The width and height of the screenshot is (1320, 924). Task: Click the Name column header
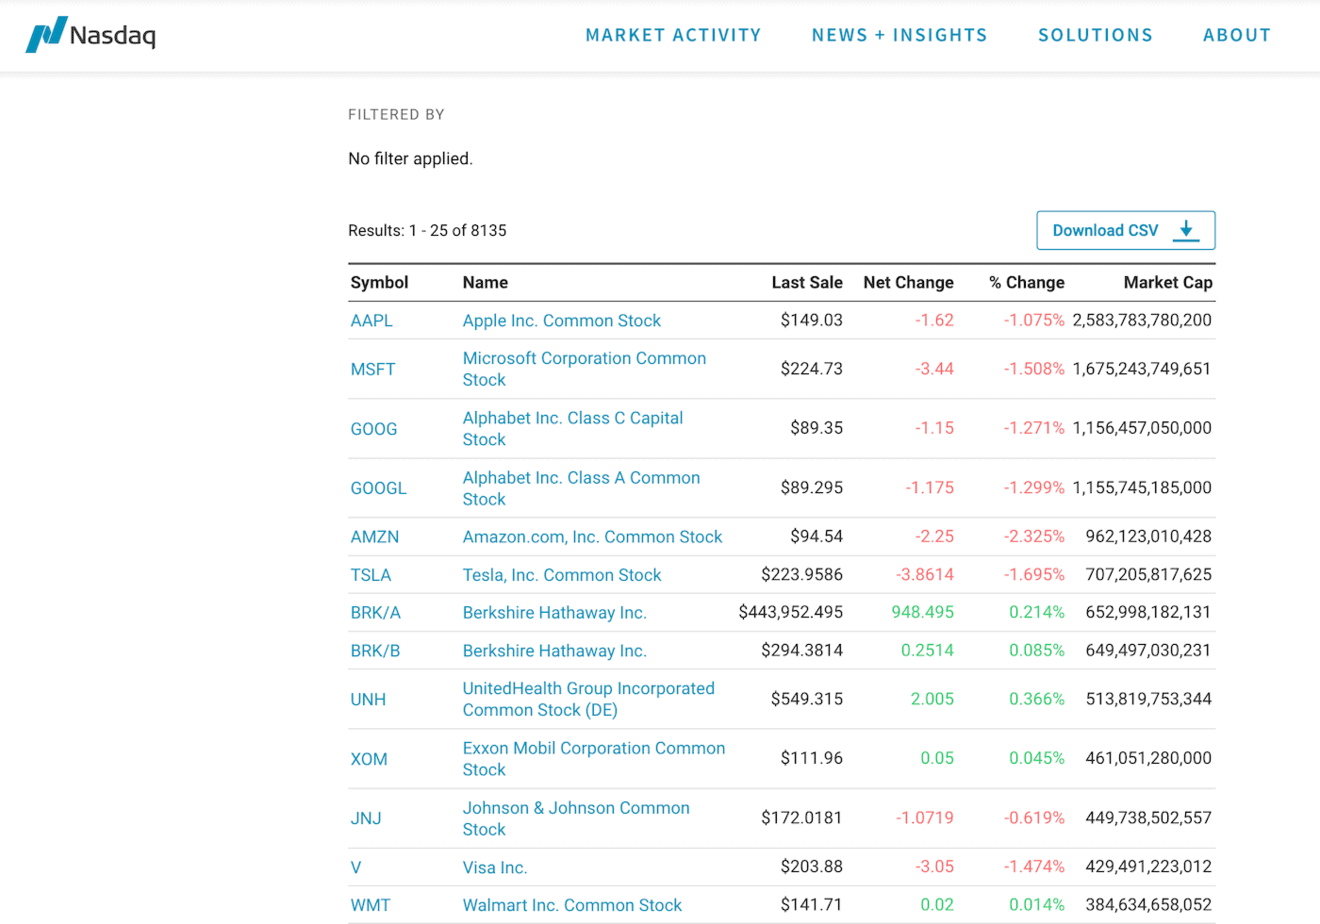click(485, 283)
